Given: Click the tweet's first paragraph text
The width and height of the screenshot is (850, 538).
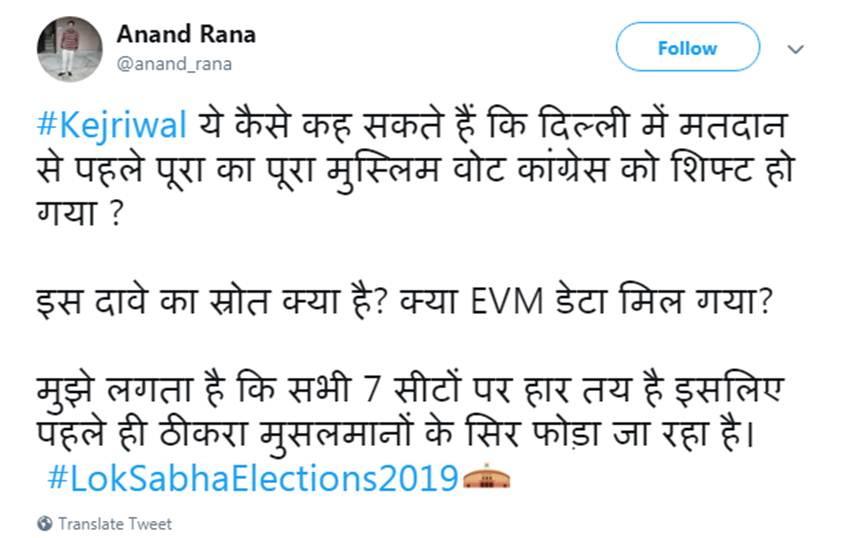Looking at the screenshot, I should (x=400, y=166).
